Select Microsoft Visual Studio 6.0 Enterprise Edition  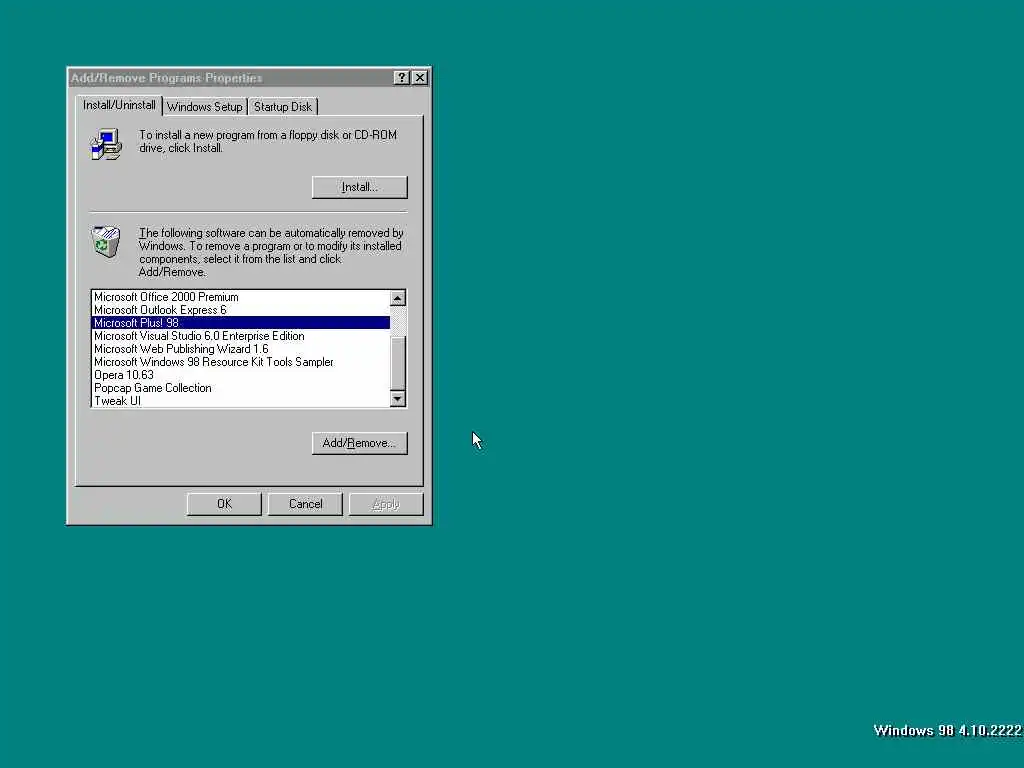tap(240, 336)
